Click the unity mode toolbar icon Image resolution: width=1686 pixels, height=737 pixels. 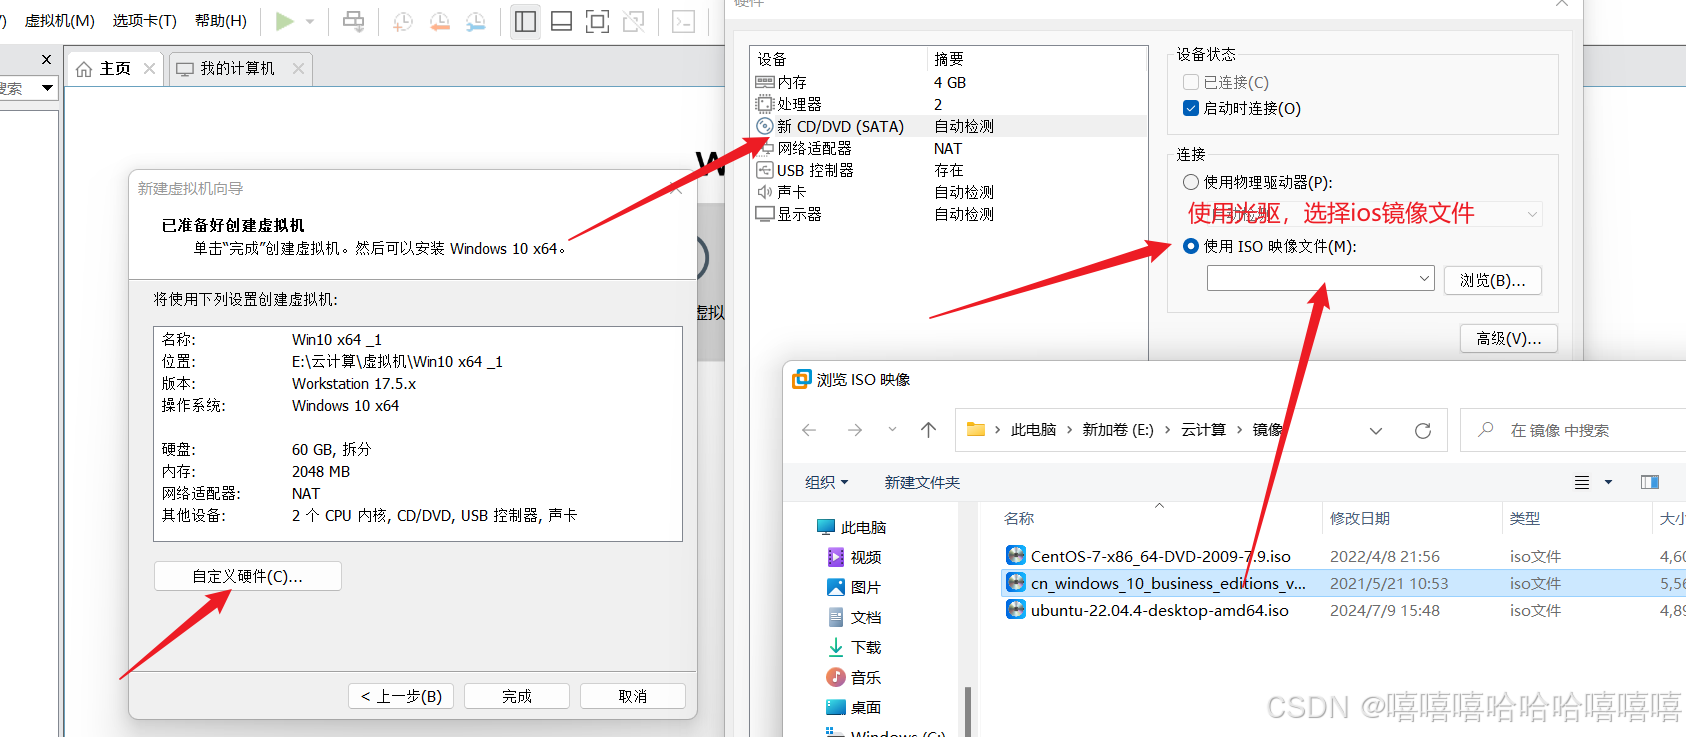pyautogui.click(x=634, y=21)
